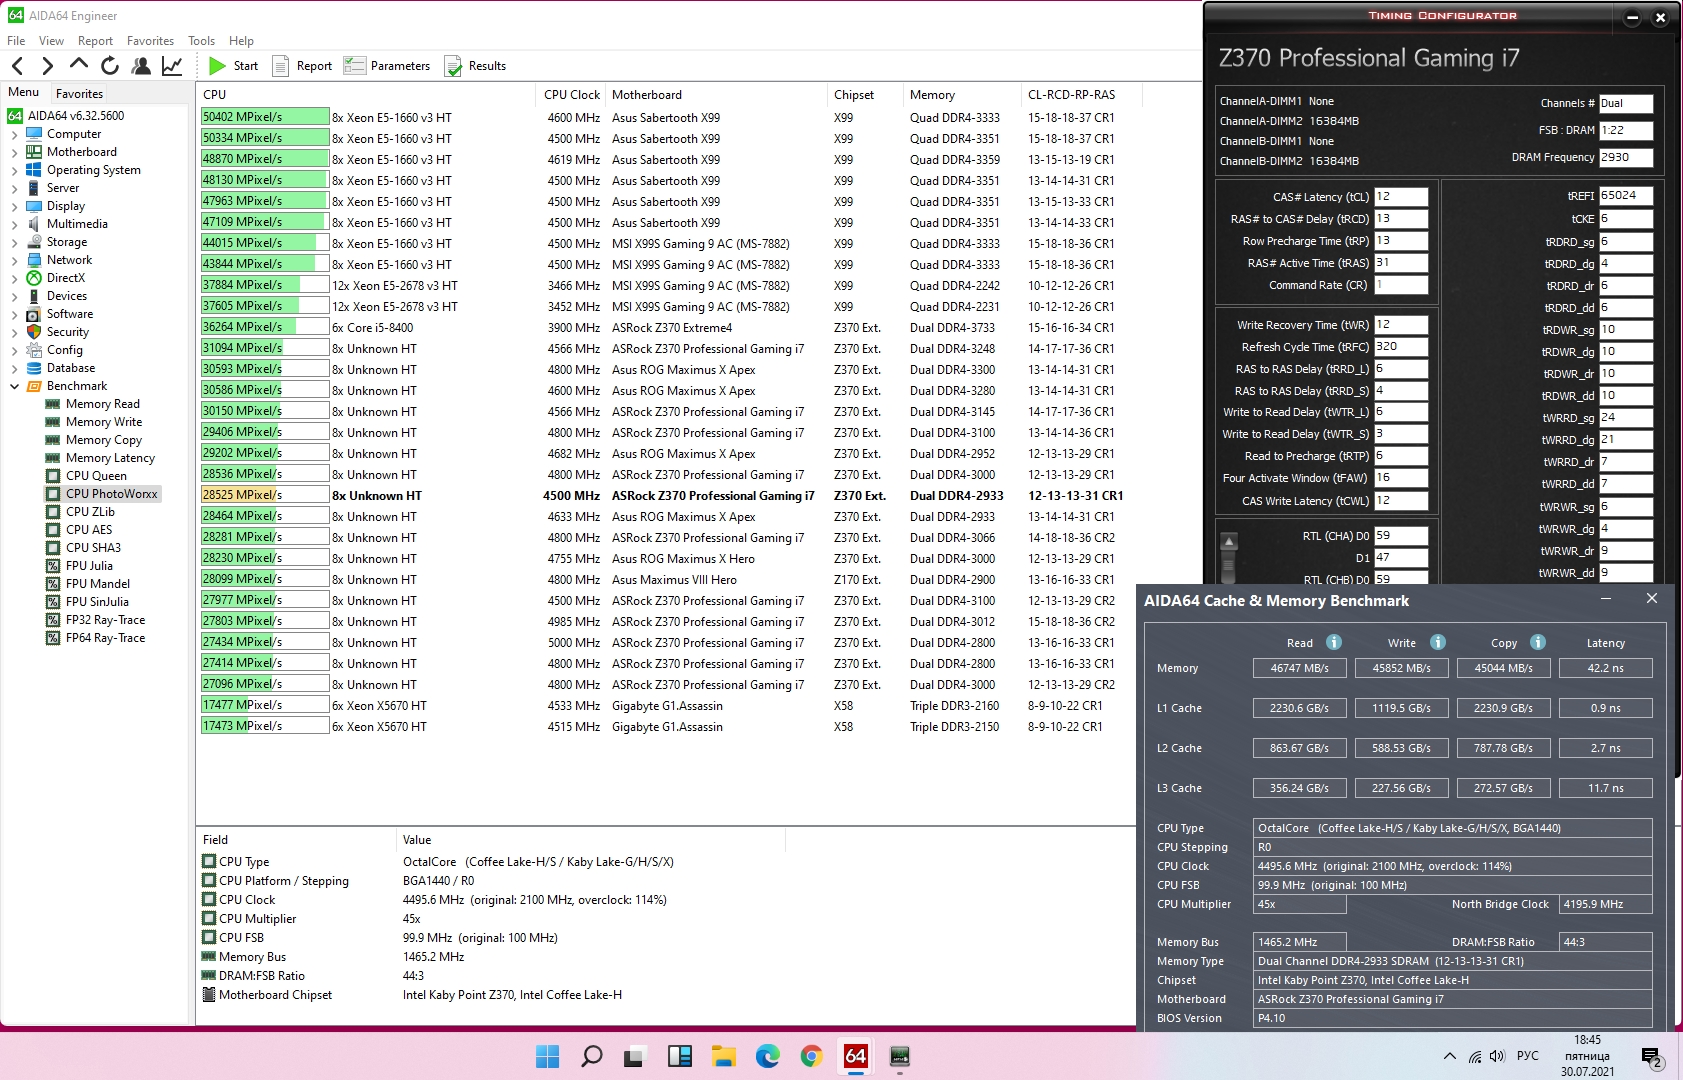Open the Report menu
This screenshot has height=1080, width=1683.
[95, 41]
